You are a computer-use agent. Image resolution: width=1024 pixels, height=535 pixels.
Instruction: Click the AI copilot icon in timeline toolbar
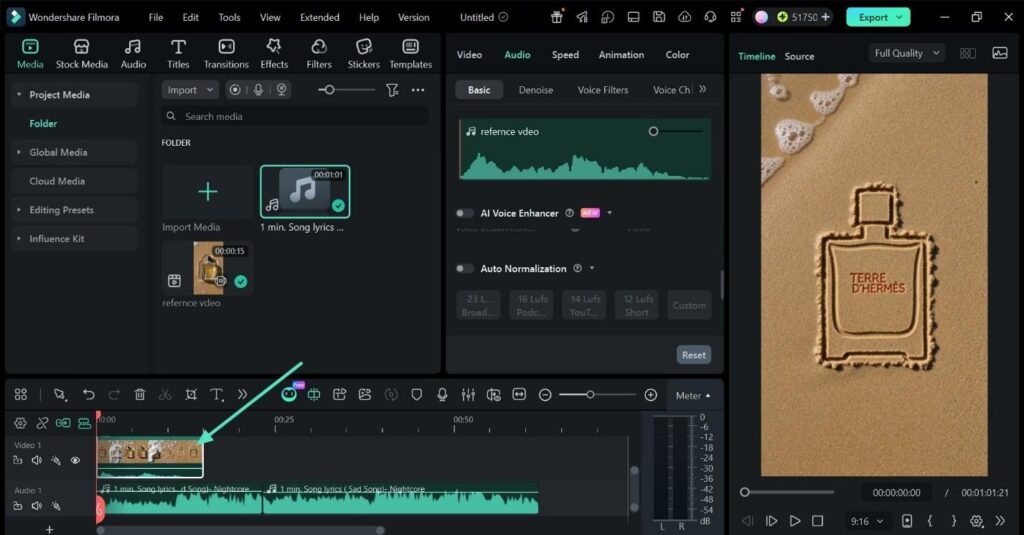[x=289, y=394]
